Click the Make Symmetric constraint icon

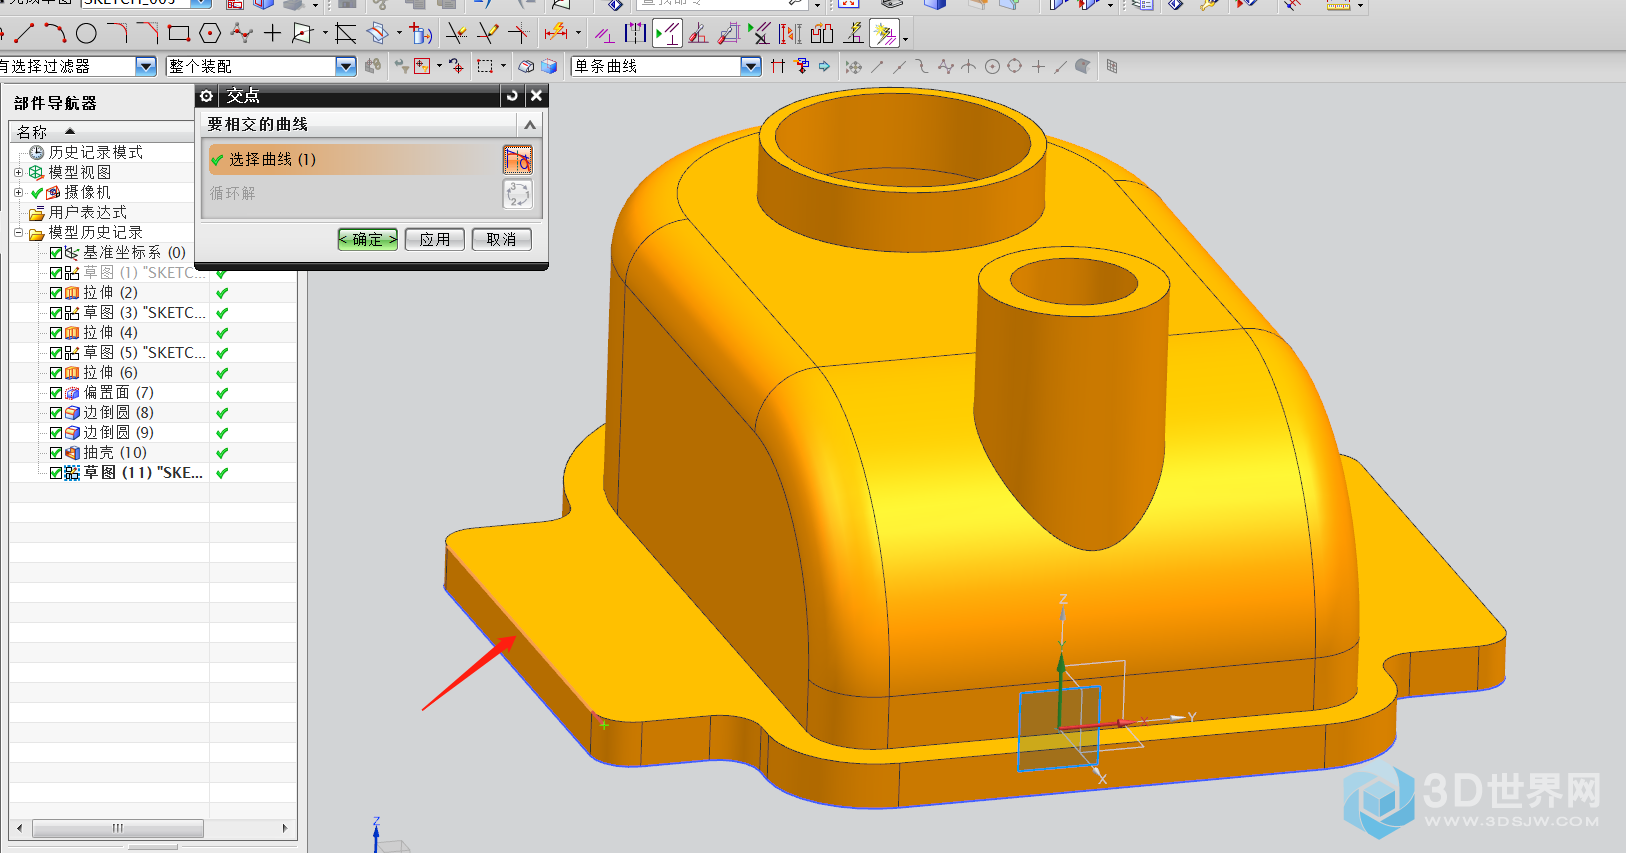tap(636, 35)
